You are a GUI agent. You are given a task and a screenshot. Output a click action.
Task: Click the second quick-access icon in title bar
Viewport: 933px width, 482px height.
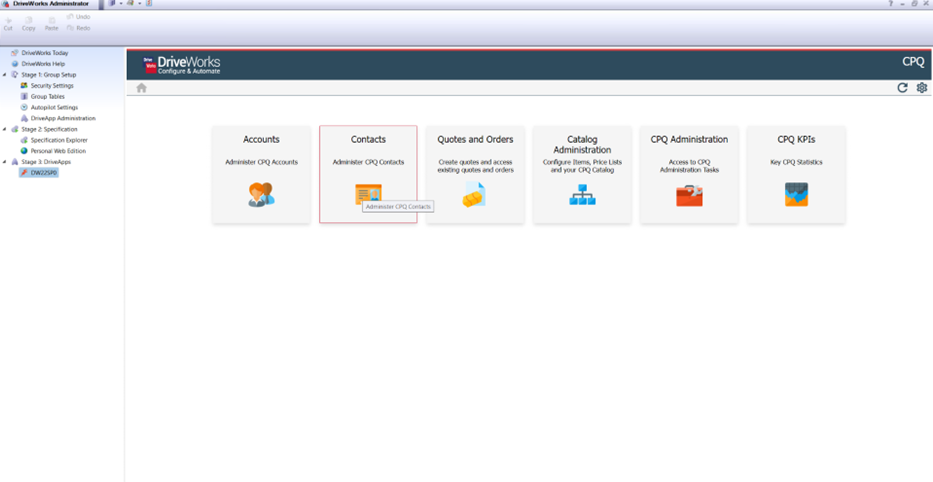(130, 4)
